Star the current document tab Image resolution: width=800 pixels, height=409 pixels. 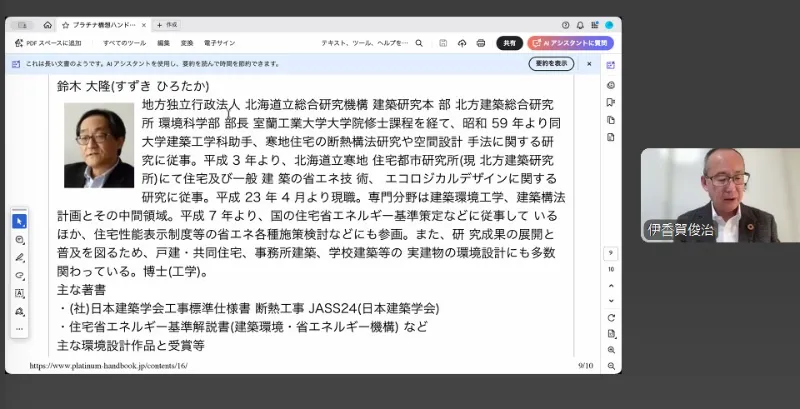66,24
